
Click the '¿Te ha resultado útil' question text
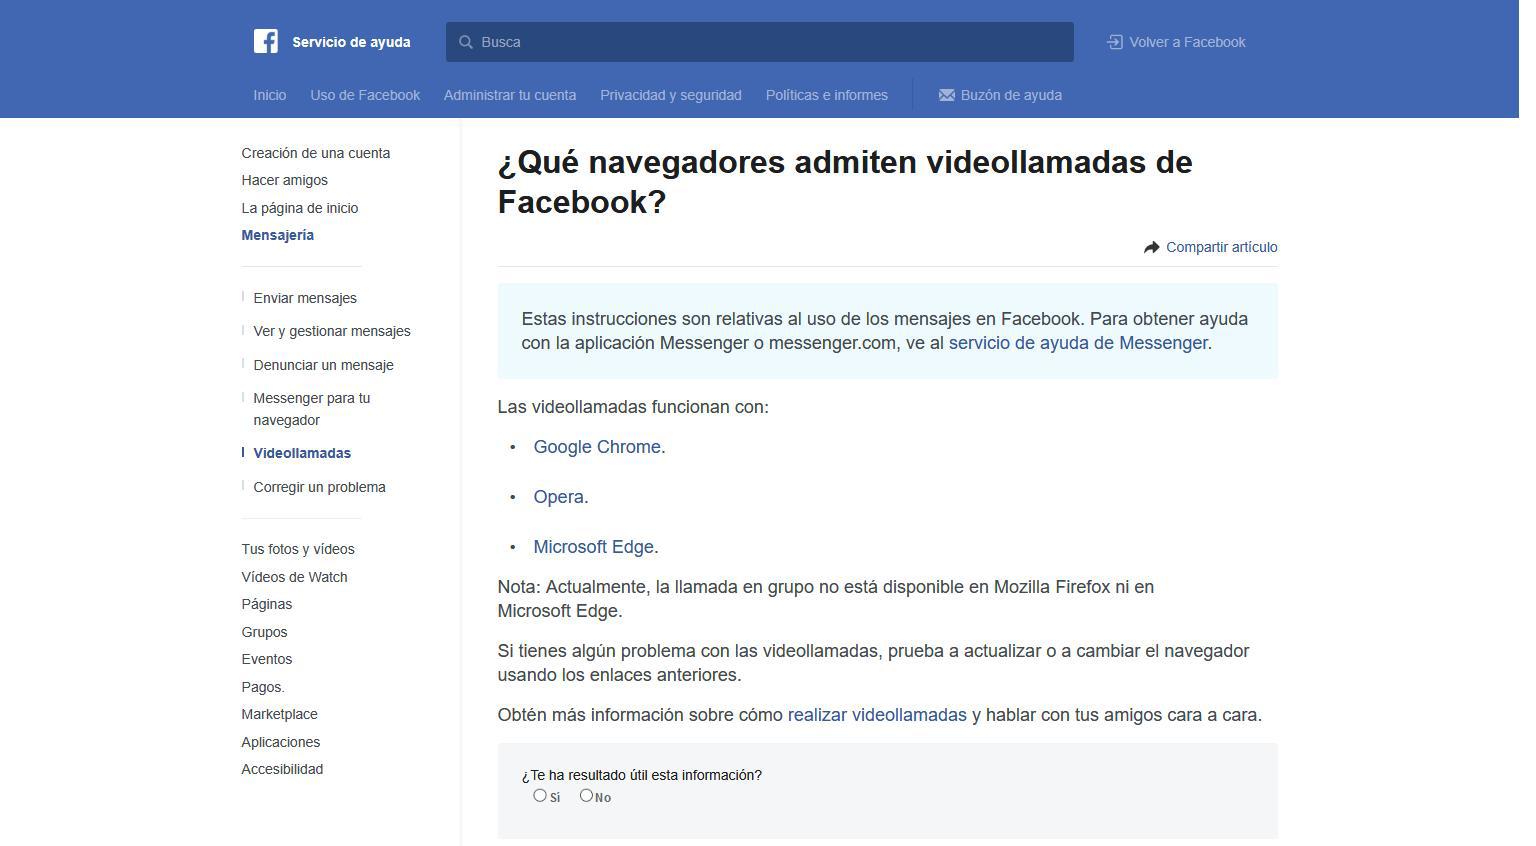(x=642, y=775)
